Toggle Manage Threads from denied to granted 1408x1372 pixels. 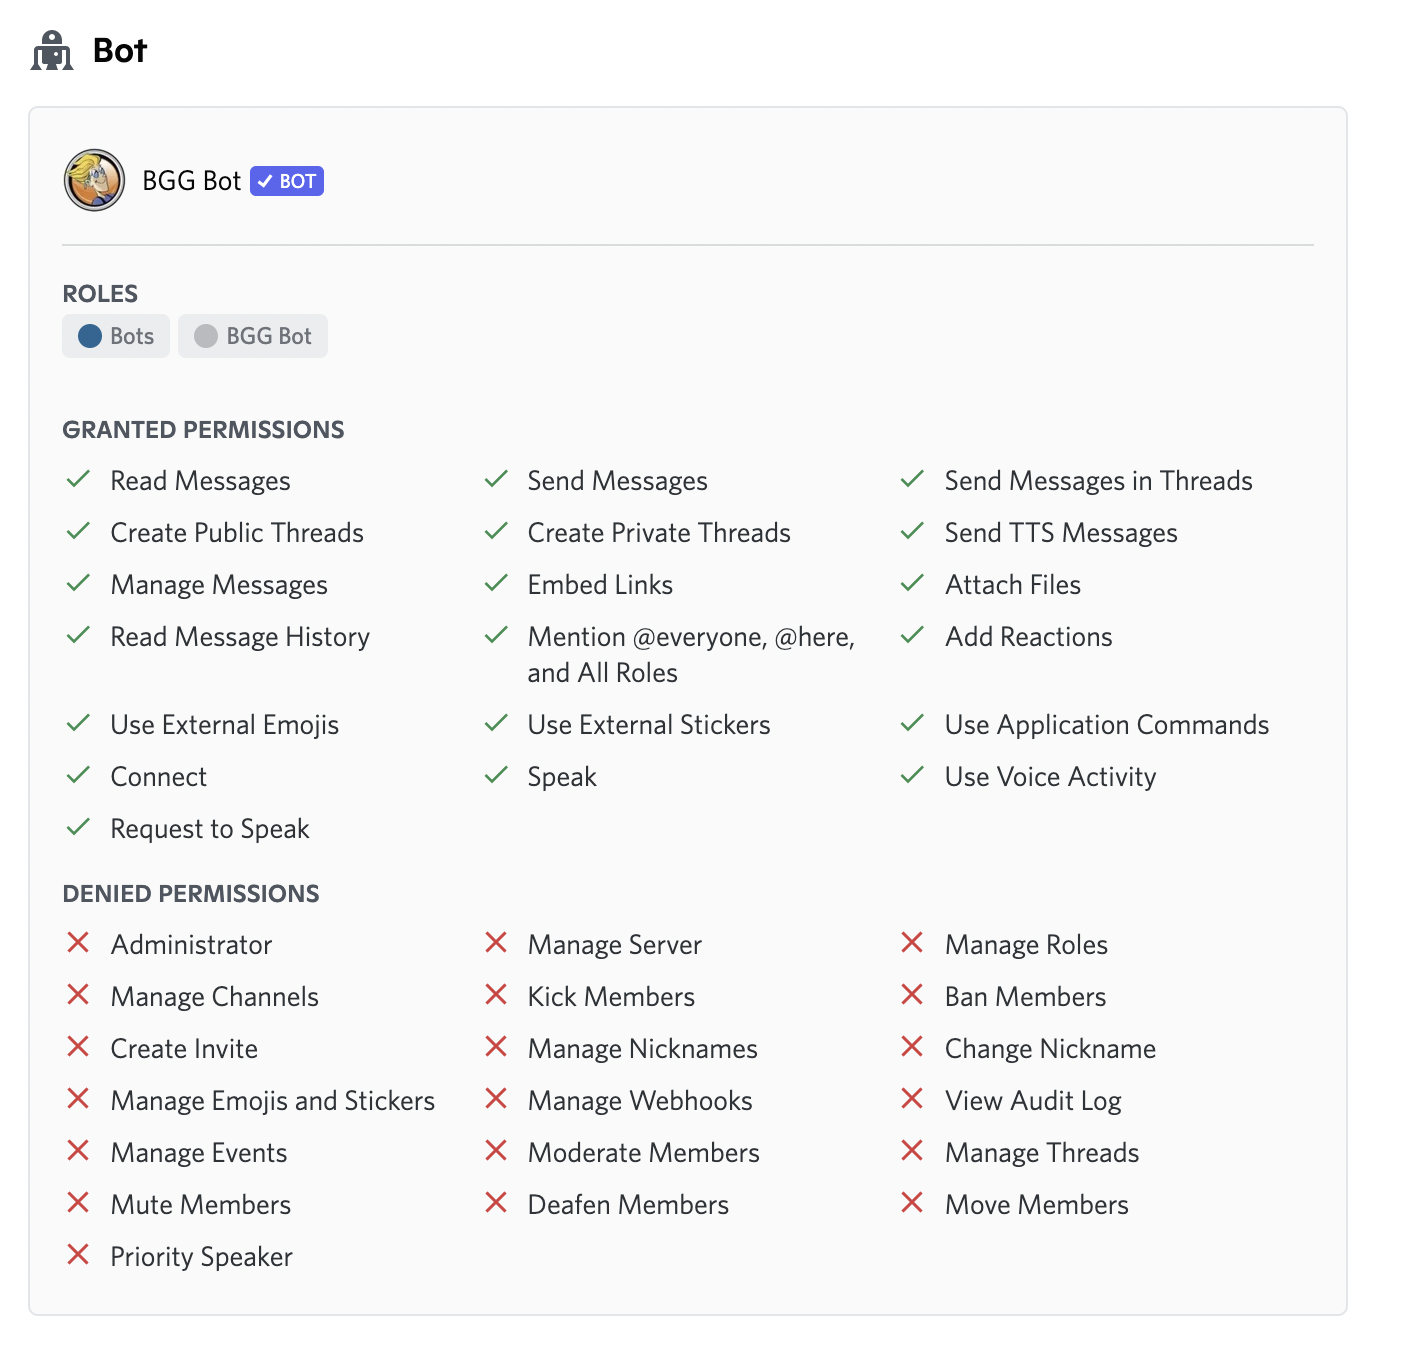[913, 1151]
